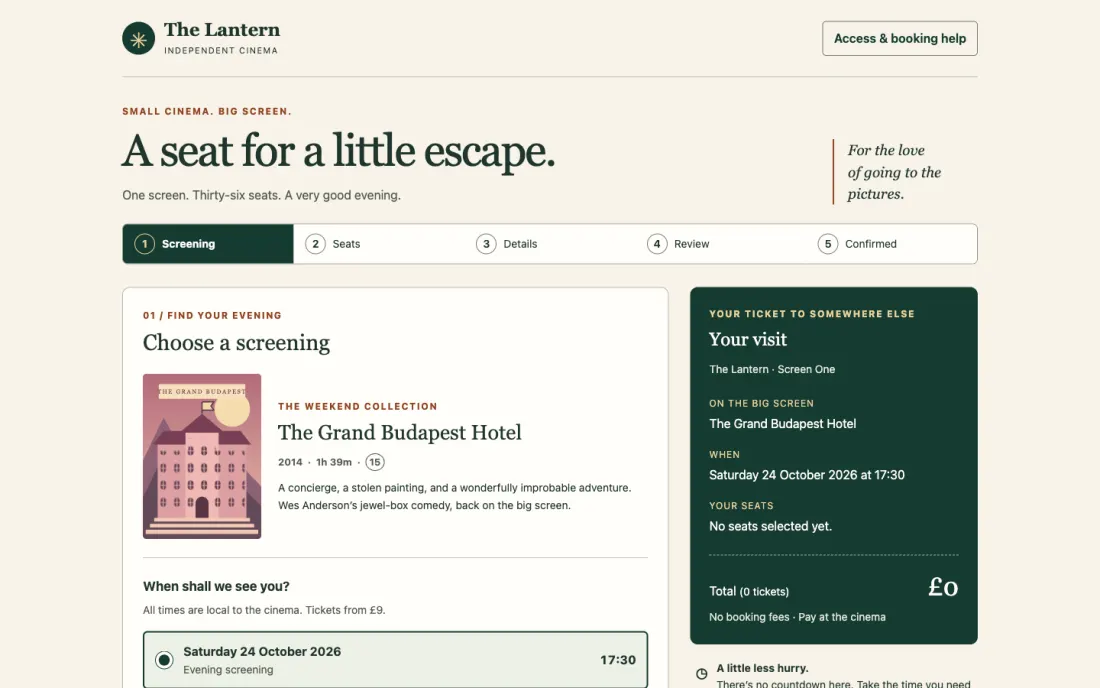Screen dimensions: 1100x688
Task: Open Access & booking help
Action: point(899,39)
